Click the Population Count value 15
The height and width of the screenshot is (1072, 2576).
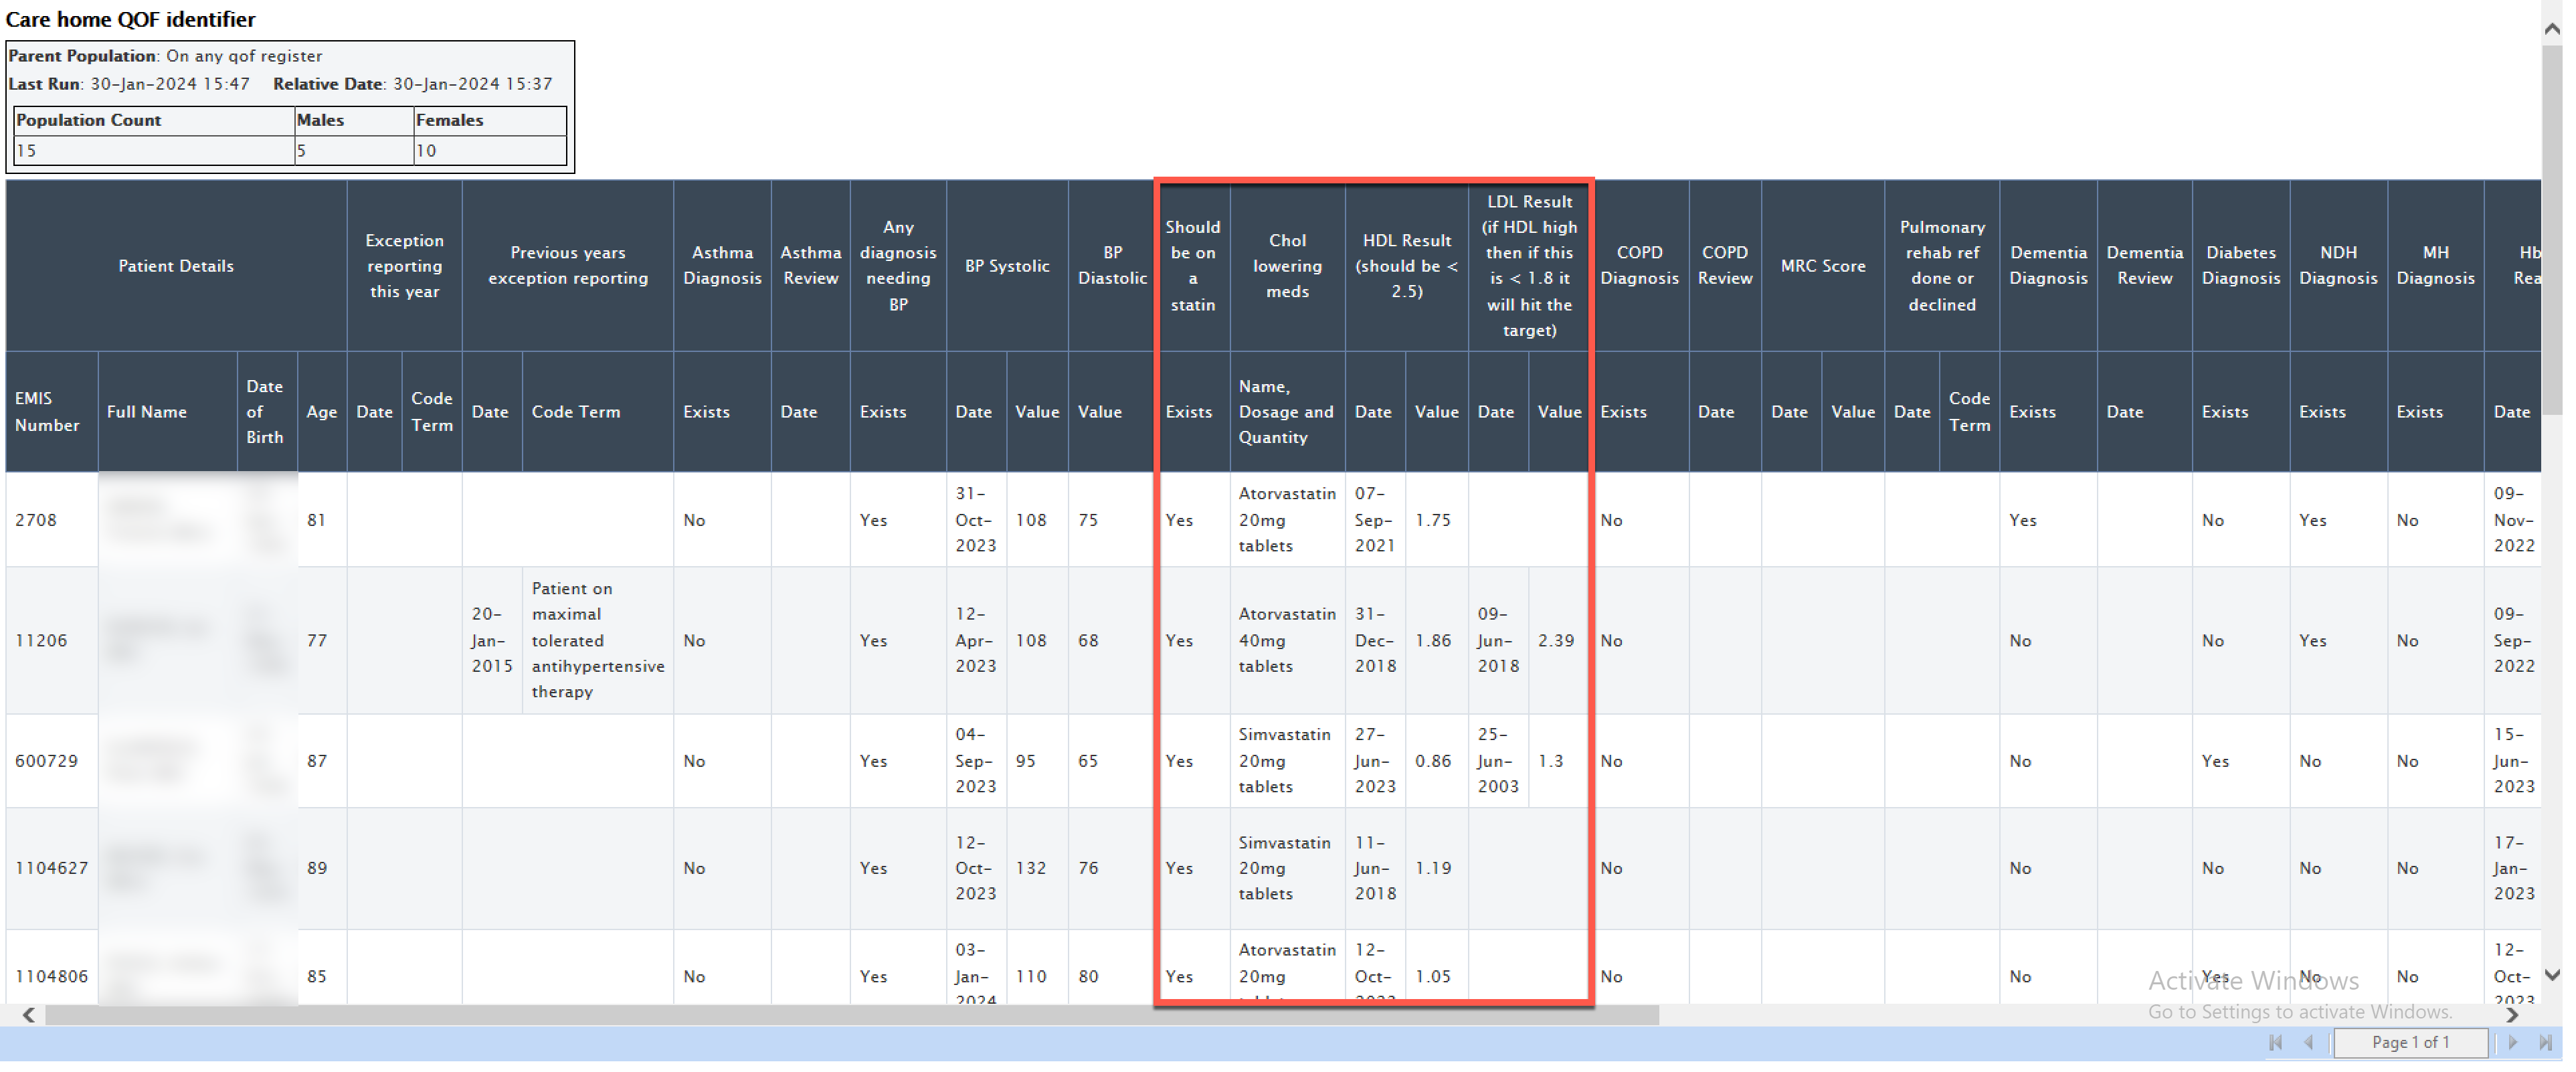(153, 151)
